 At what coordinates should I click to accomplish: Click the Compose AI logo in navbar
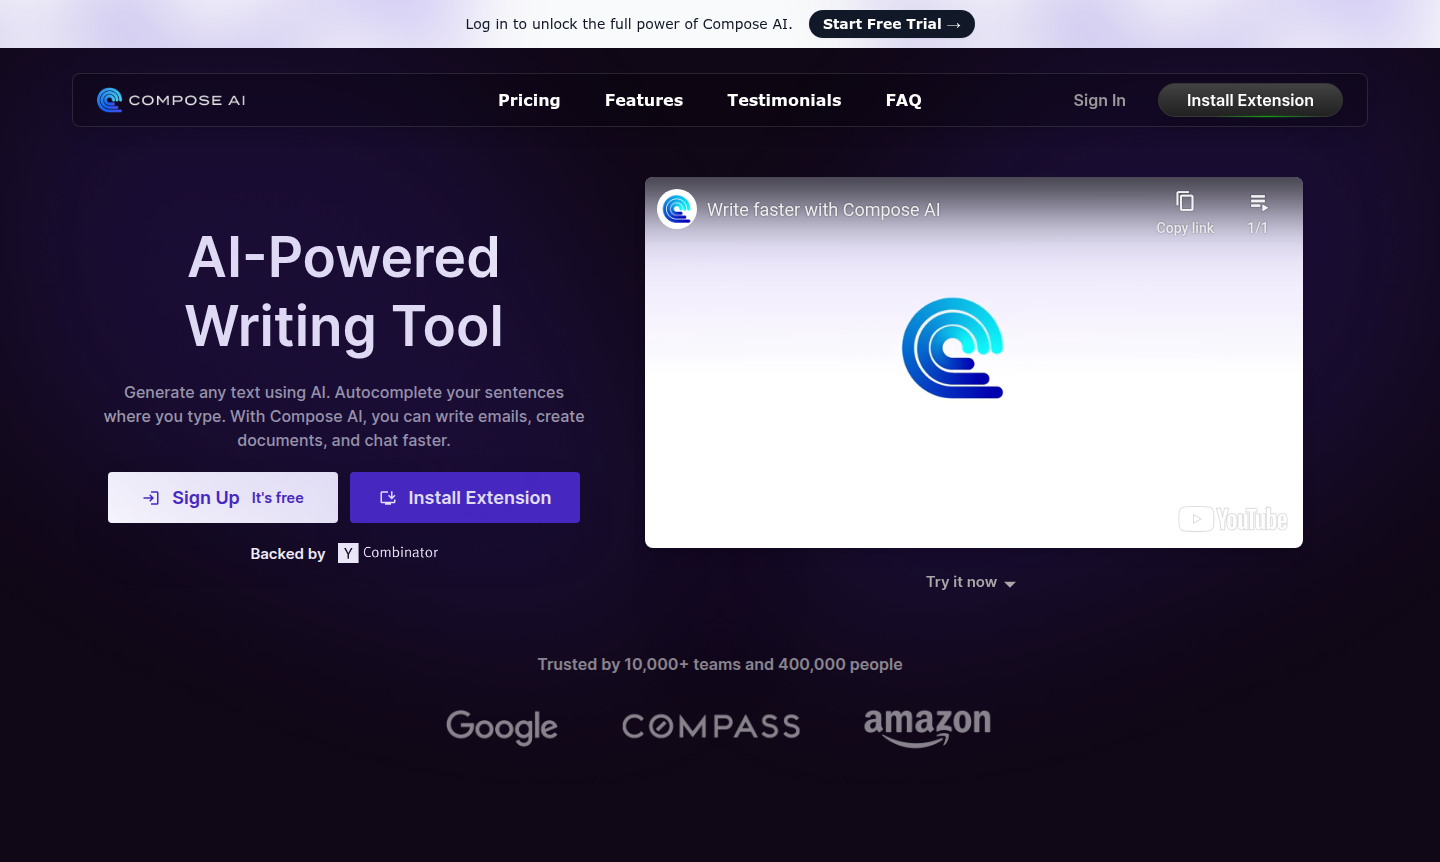tap(171, 100)
